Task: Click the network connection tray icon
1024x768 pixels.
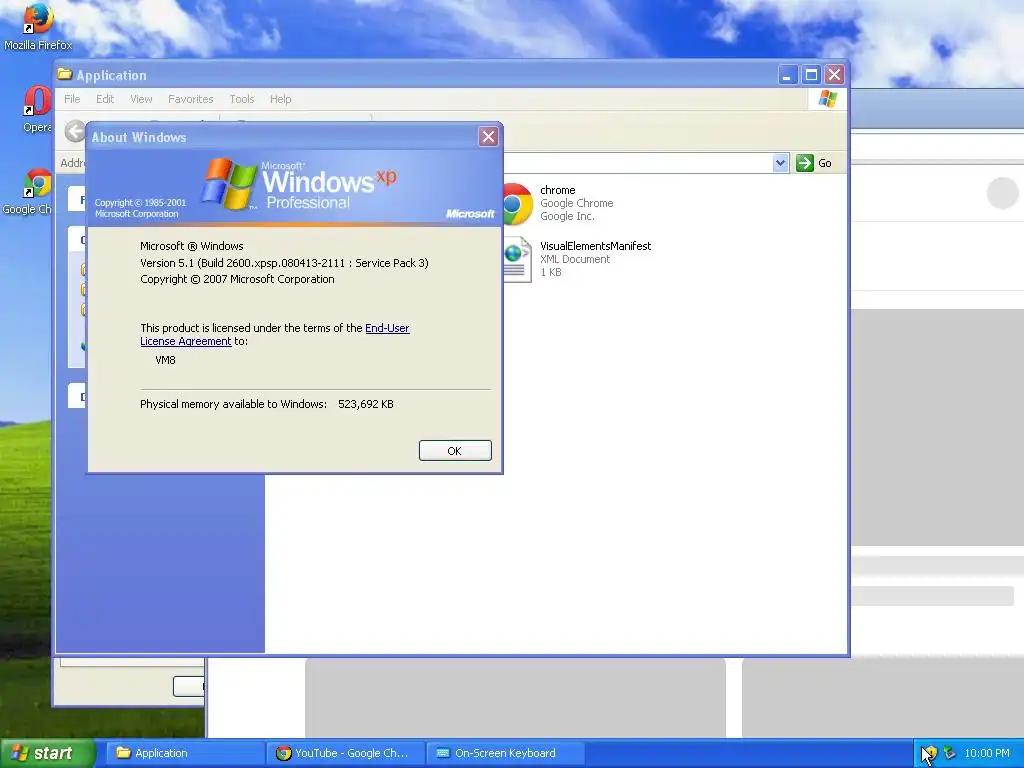Action: pos(949,753)
